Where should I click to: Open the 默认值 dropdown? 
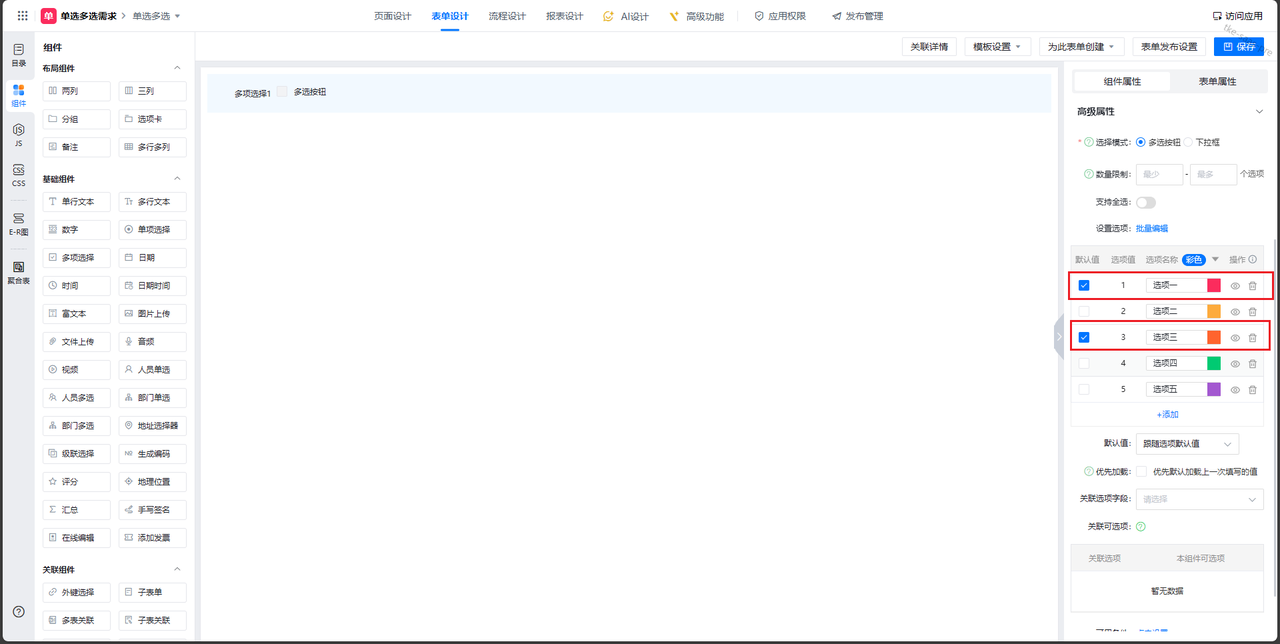tap(1187, 443)
